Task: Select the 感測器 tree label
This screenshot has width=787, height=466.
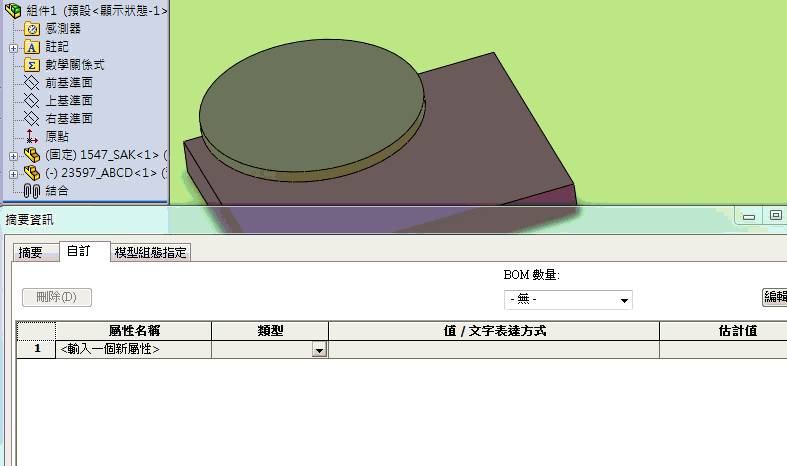Action: (x=63, y=29)
